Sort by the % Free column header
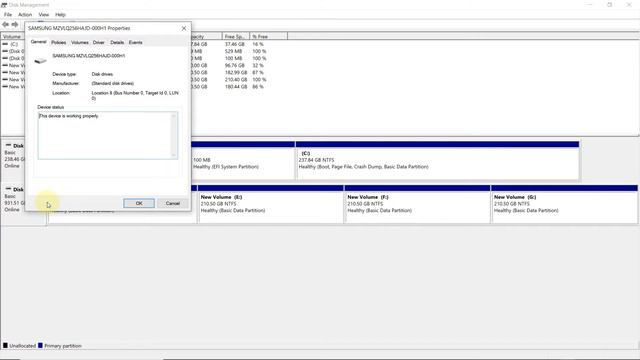Viewport: 640px width, 360px height. pos(268,37)
